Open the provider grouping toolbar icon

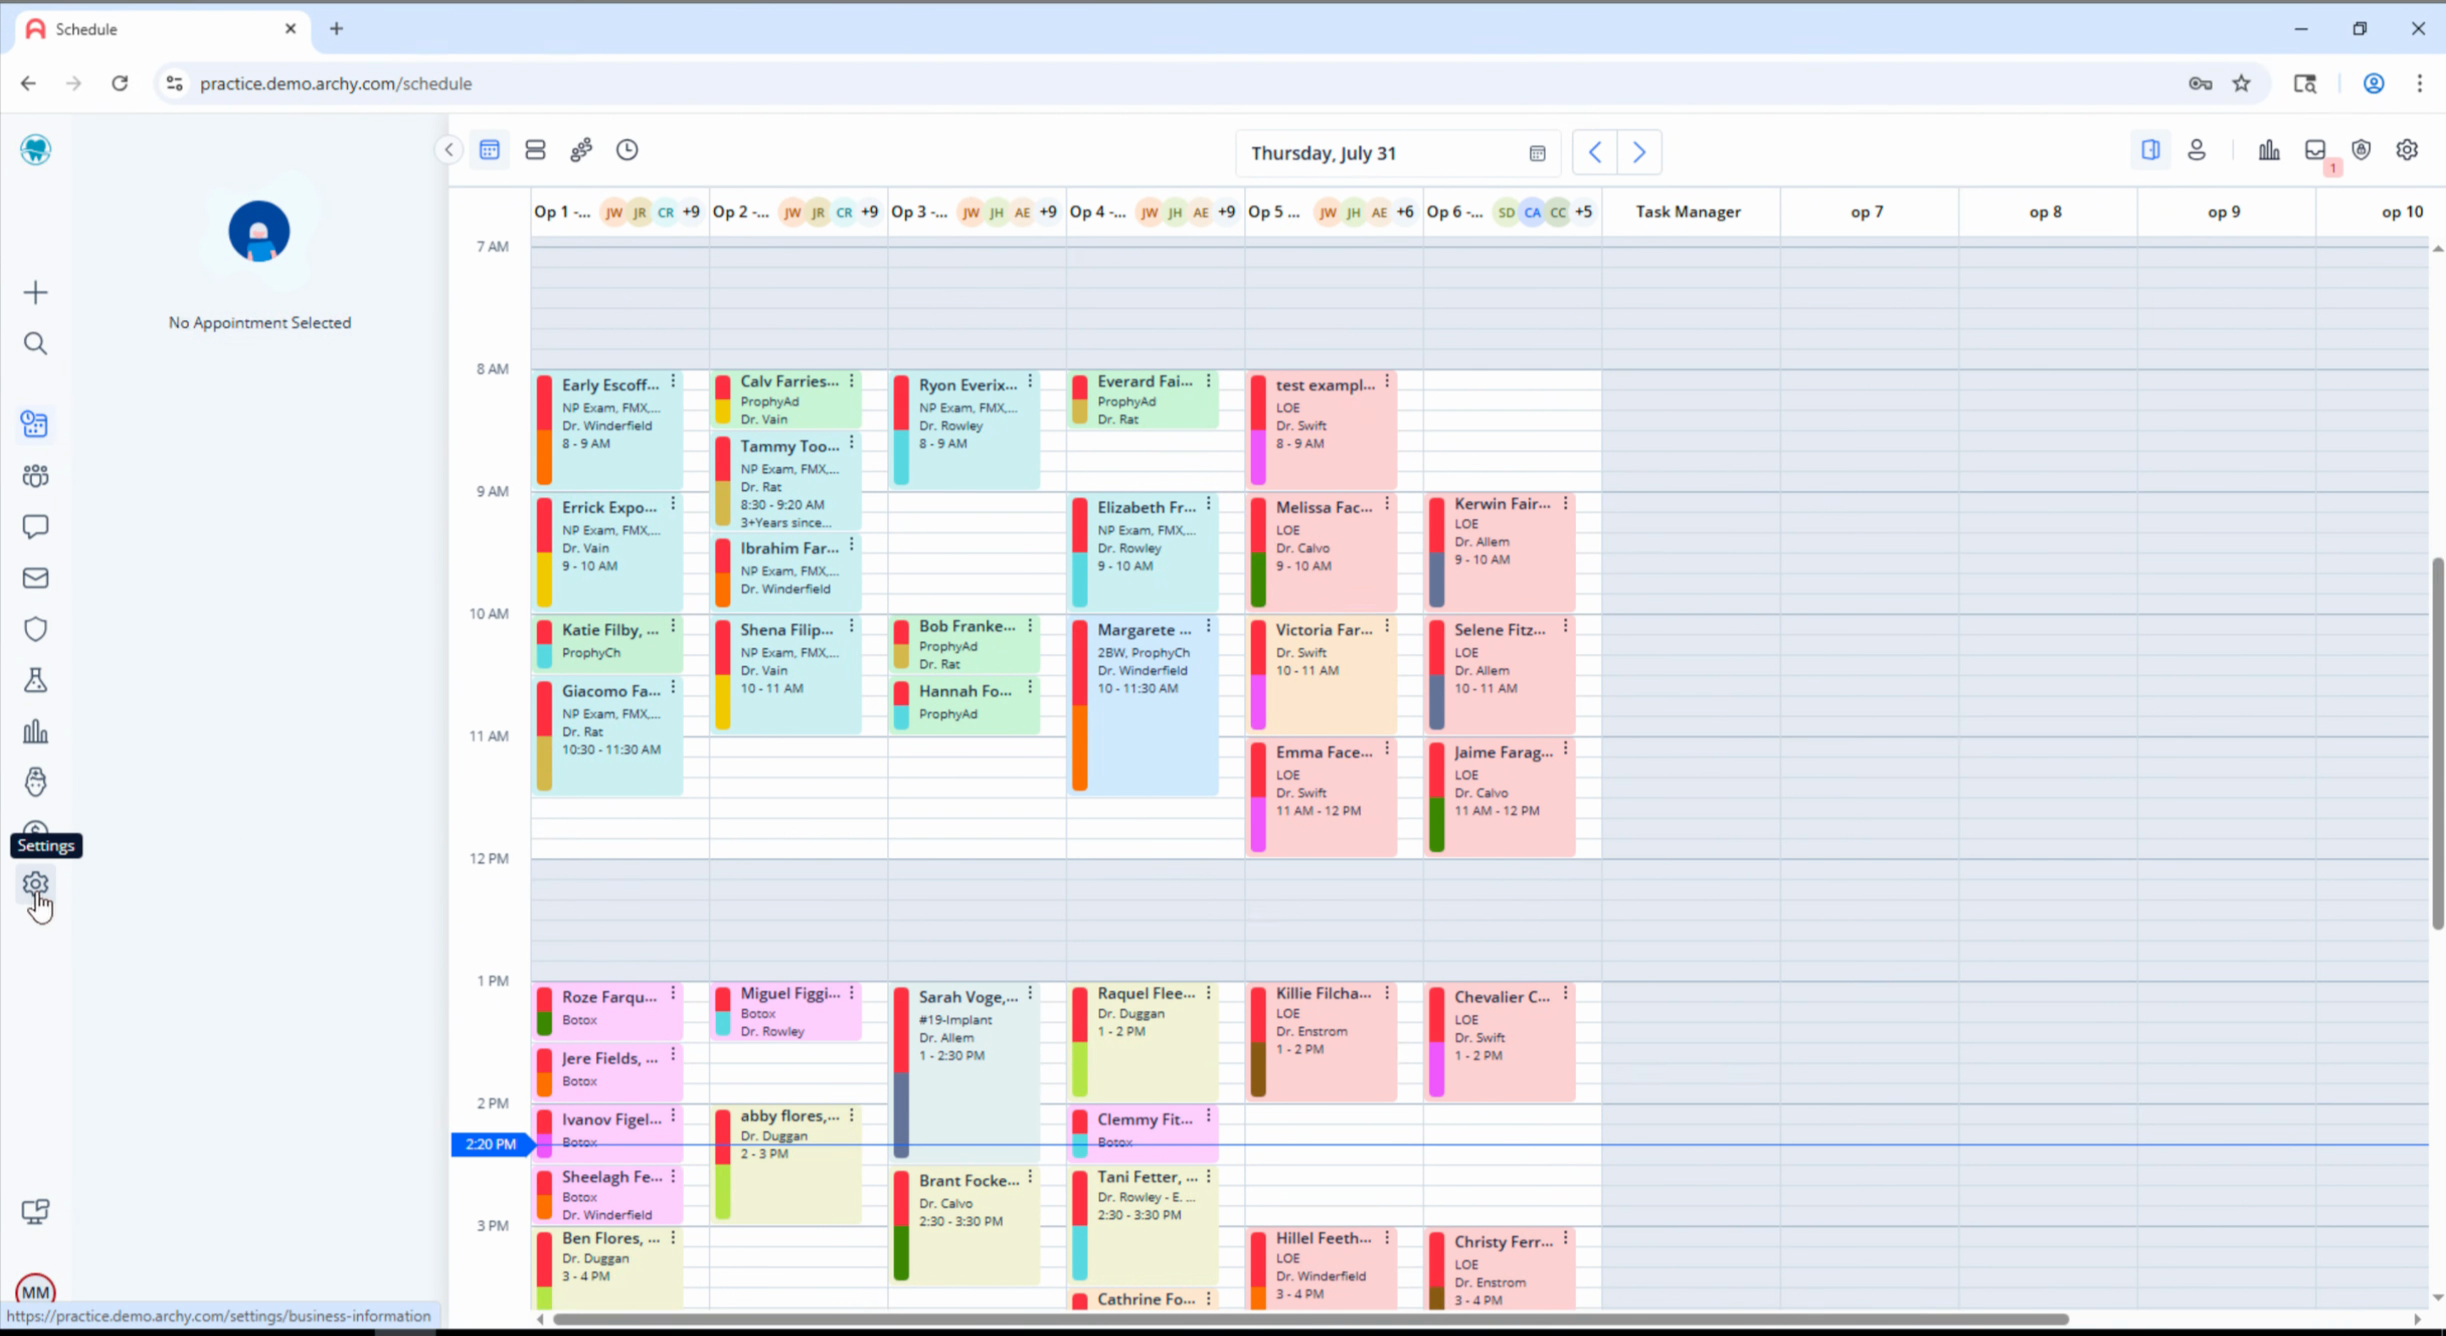pos(581,150)
